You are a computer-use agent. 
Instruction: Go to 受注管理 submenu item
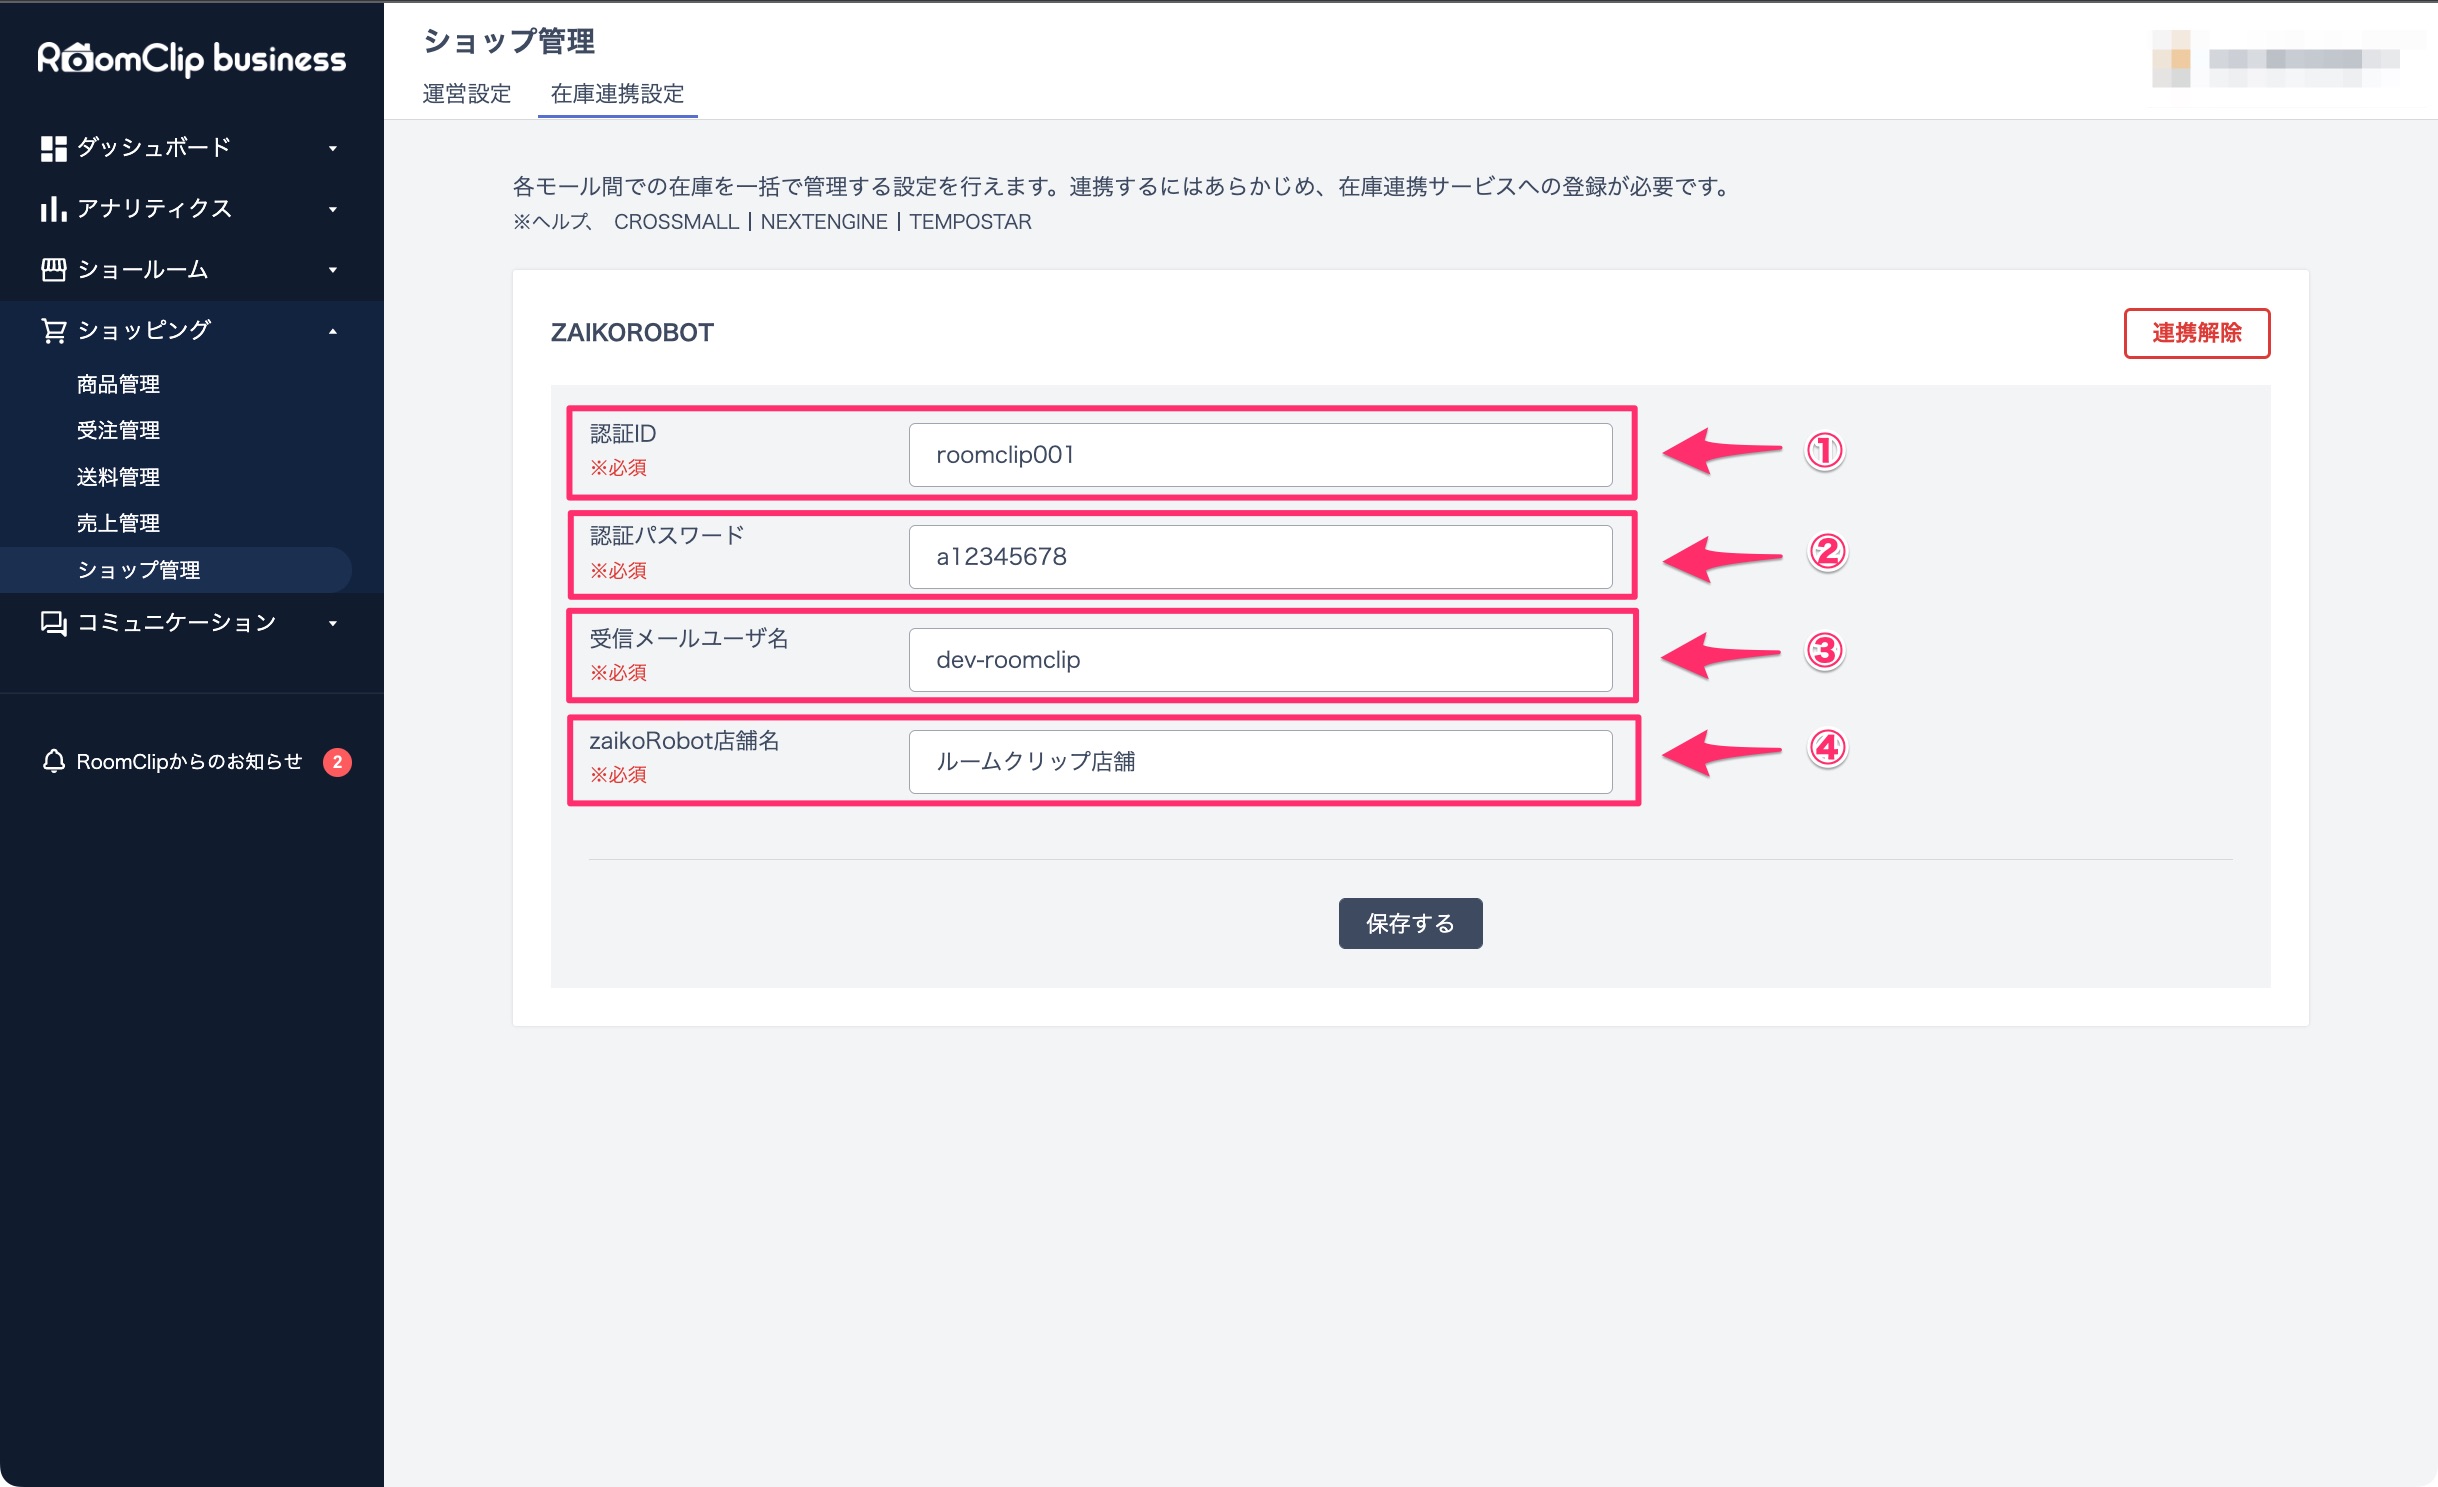point(118,430)
